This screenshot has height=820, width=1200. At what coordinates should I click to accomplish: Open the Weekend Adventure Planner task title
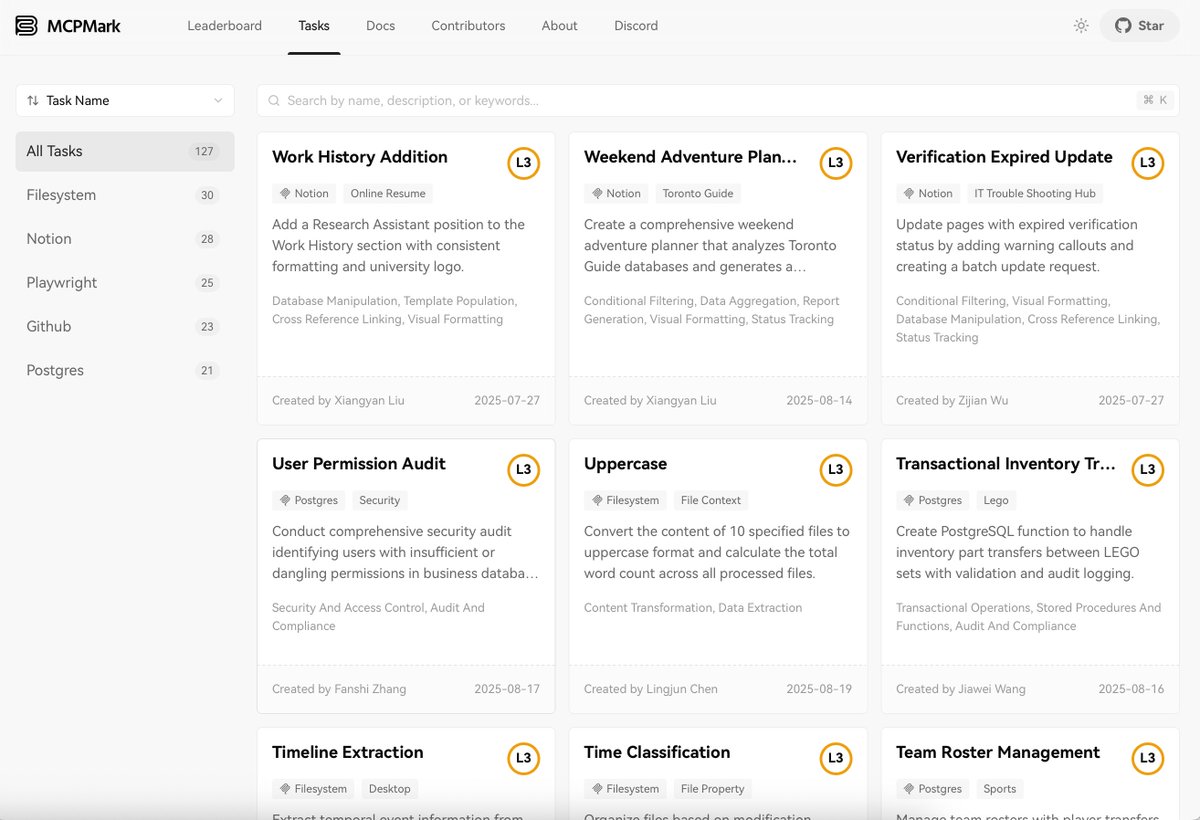pos(691,157)
